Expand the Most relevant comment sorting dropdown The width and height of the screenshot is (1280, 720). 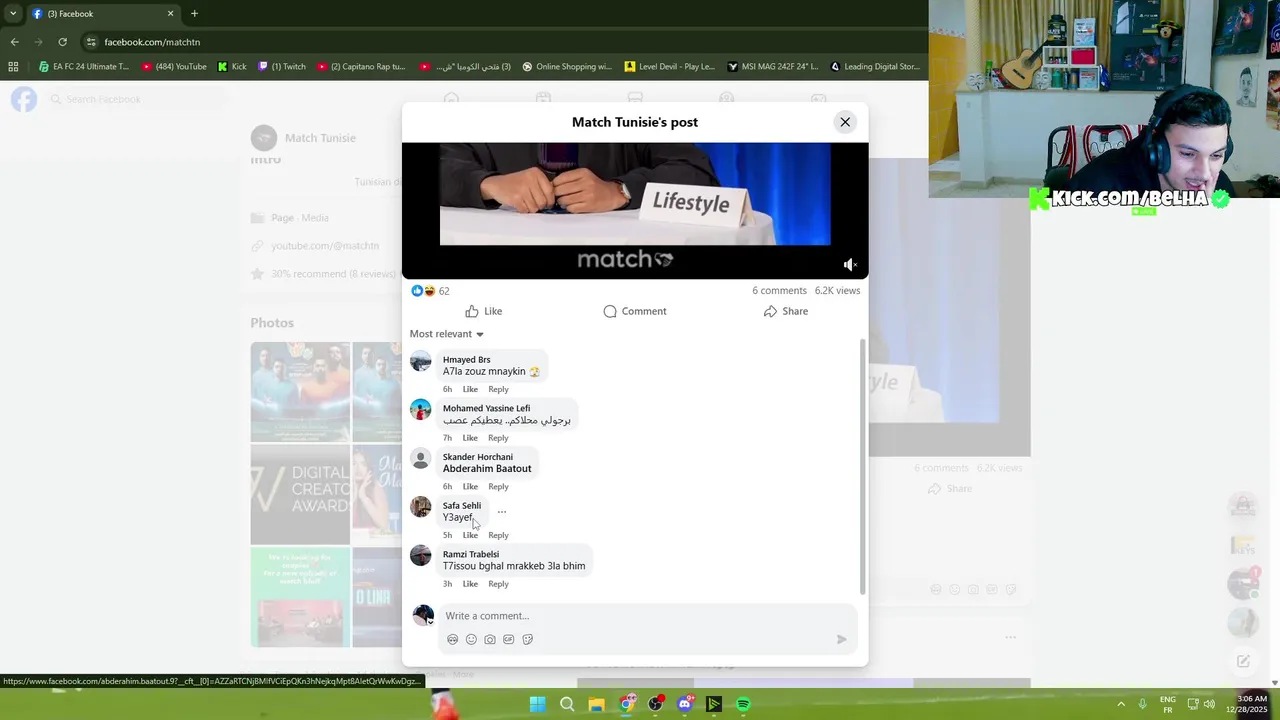pyautogui.click(x=447, y=334)
